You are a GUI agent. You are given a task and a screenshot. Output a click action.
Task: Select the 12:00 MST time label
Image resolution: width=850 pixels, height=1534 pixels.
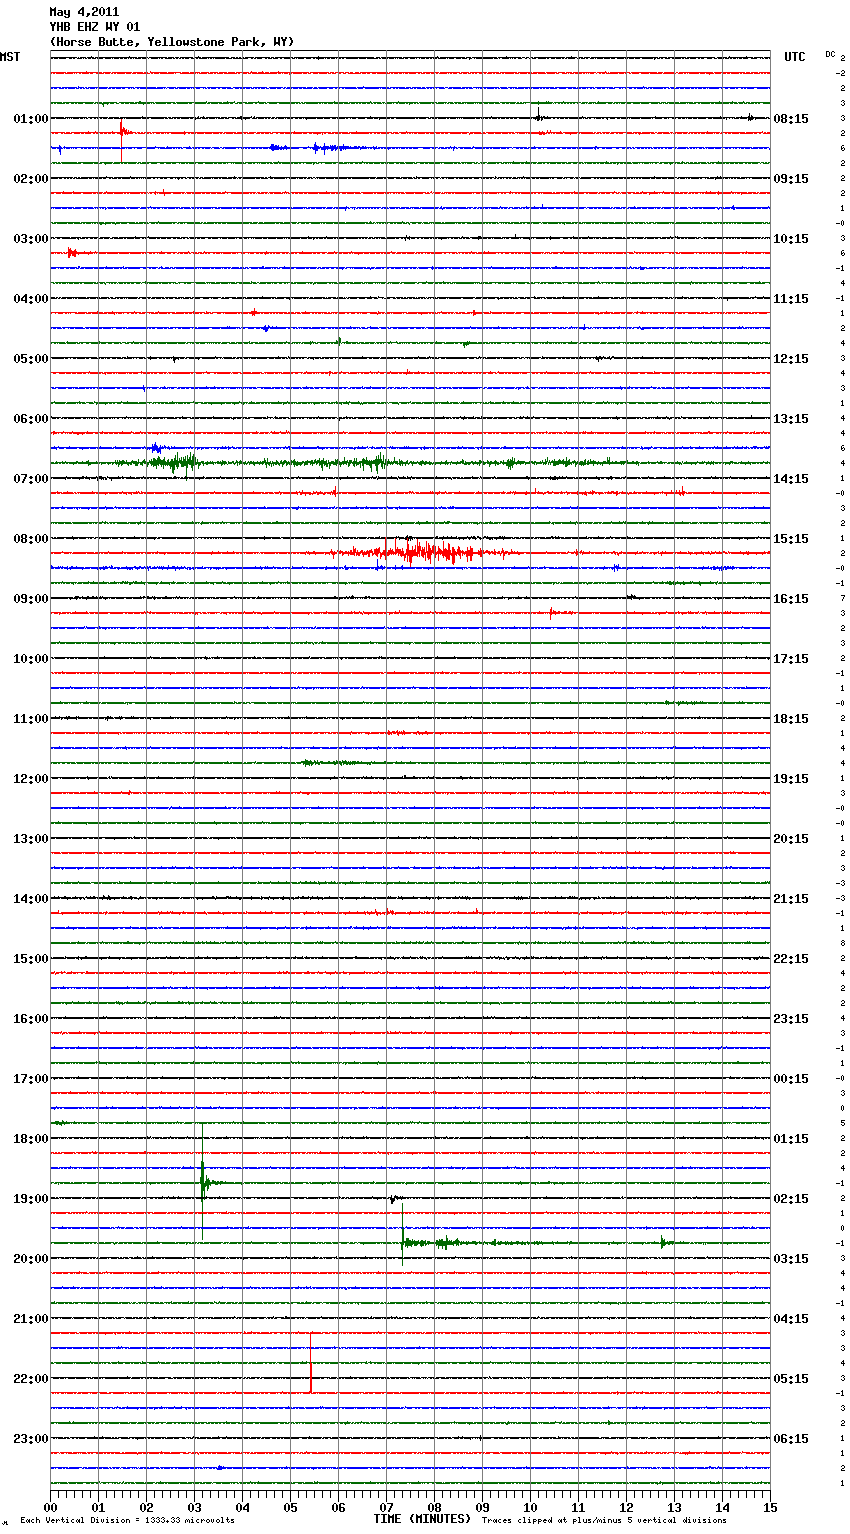click(31, 779)
